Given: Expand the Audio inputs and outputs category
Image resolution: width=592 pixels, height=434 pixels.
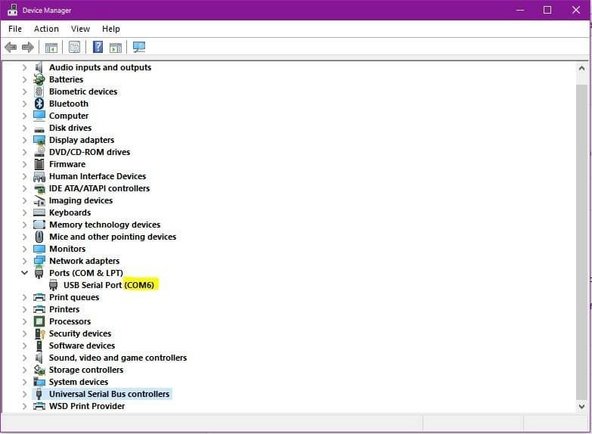Looking at the screenshot, I should click(25, 68).
